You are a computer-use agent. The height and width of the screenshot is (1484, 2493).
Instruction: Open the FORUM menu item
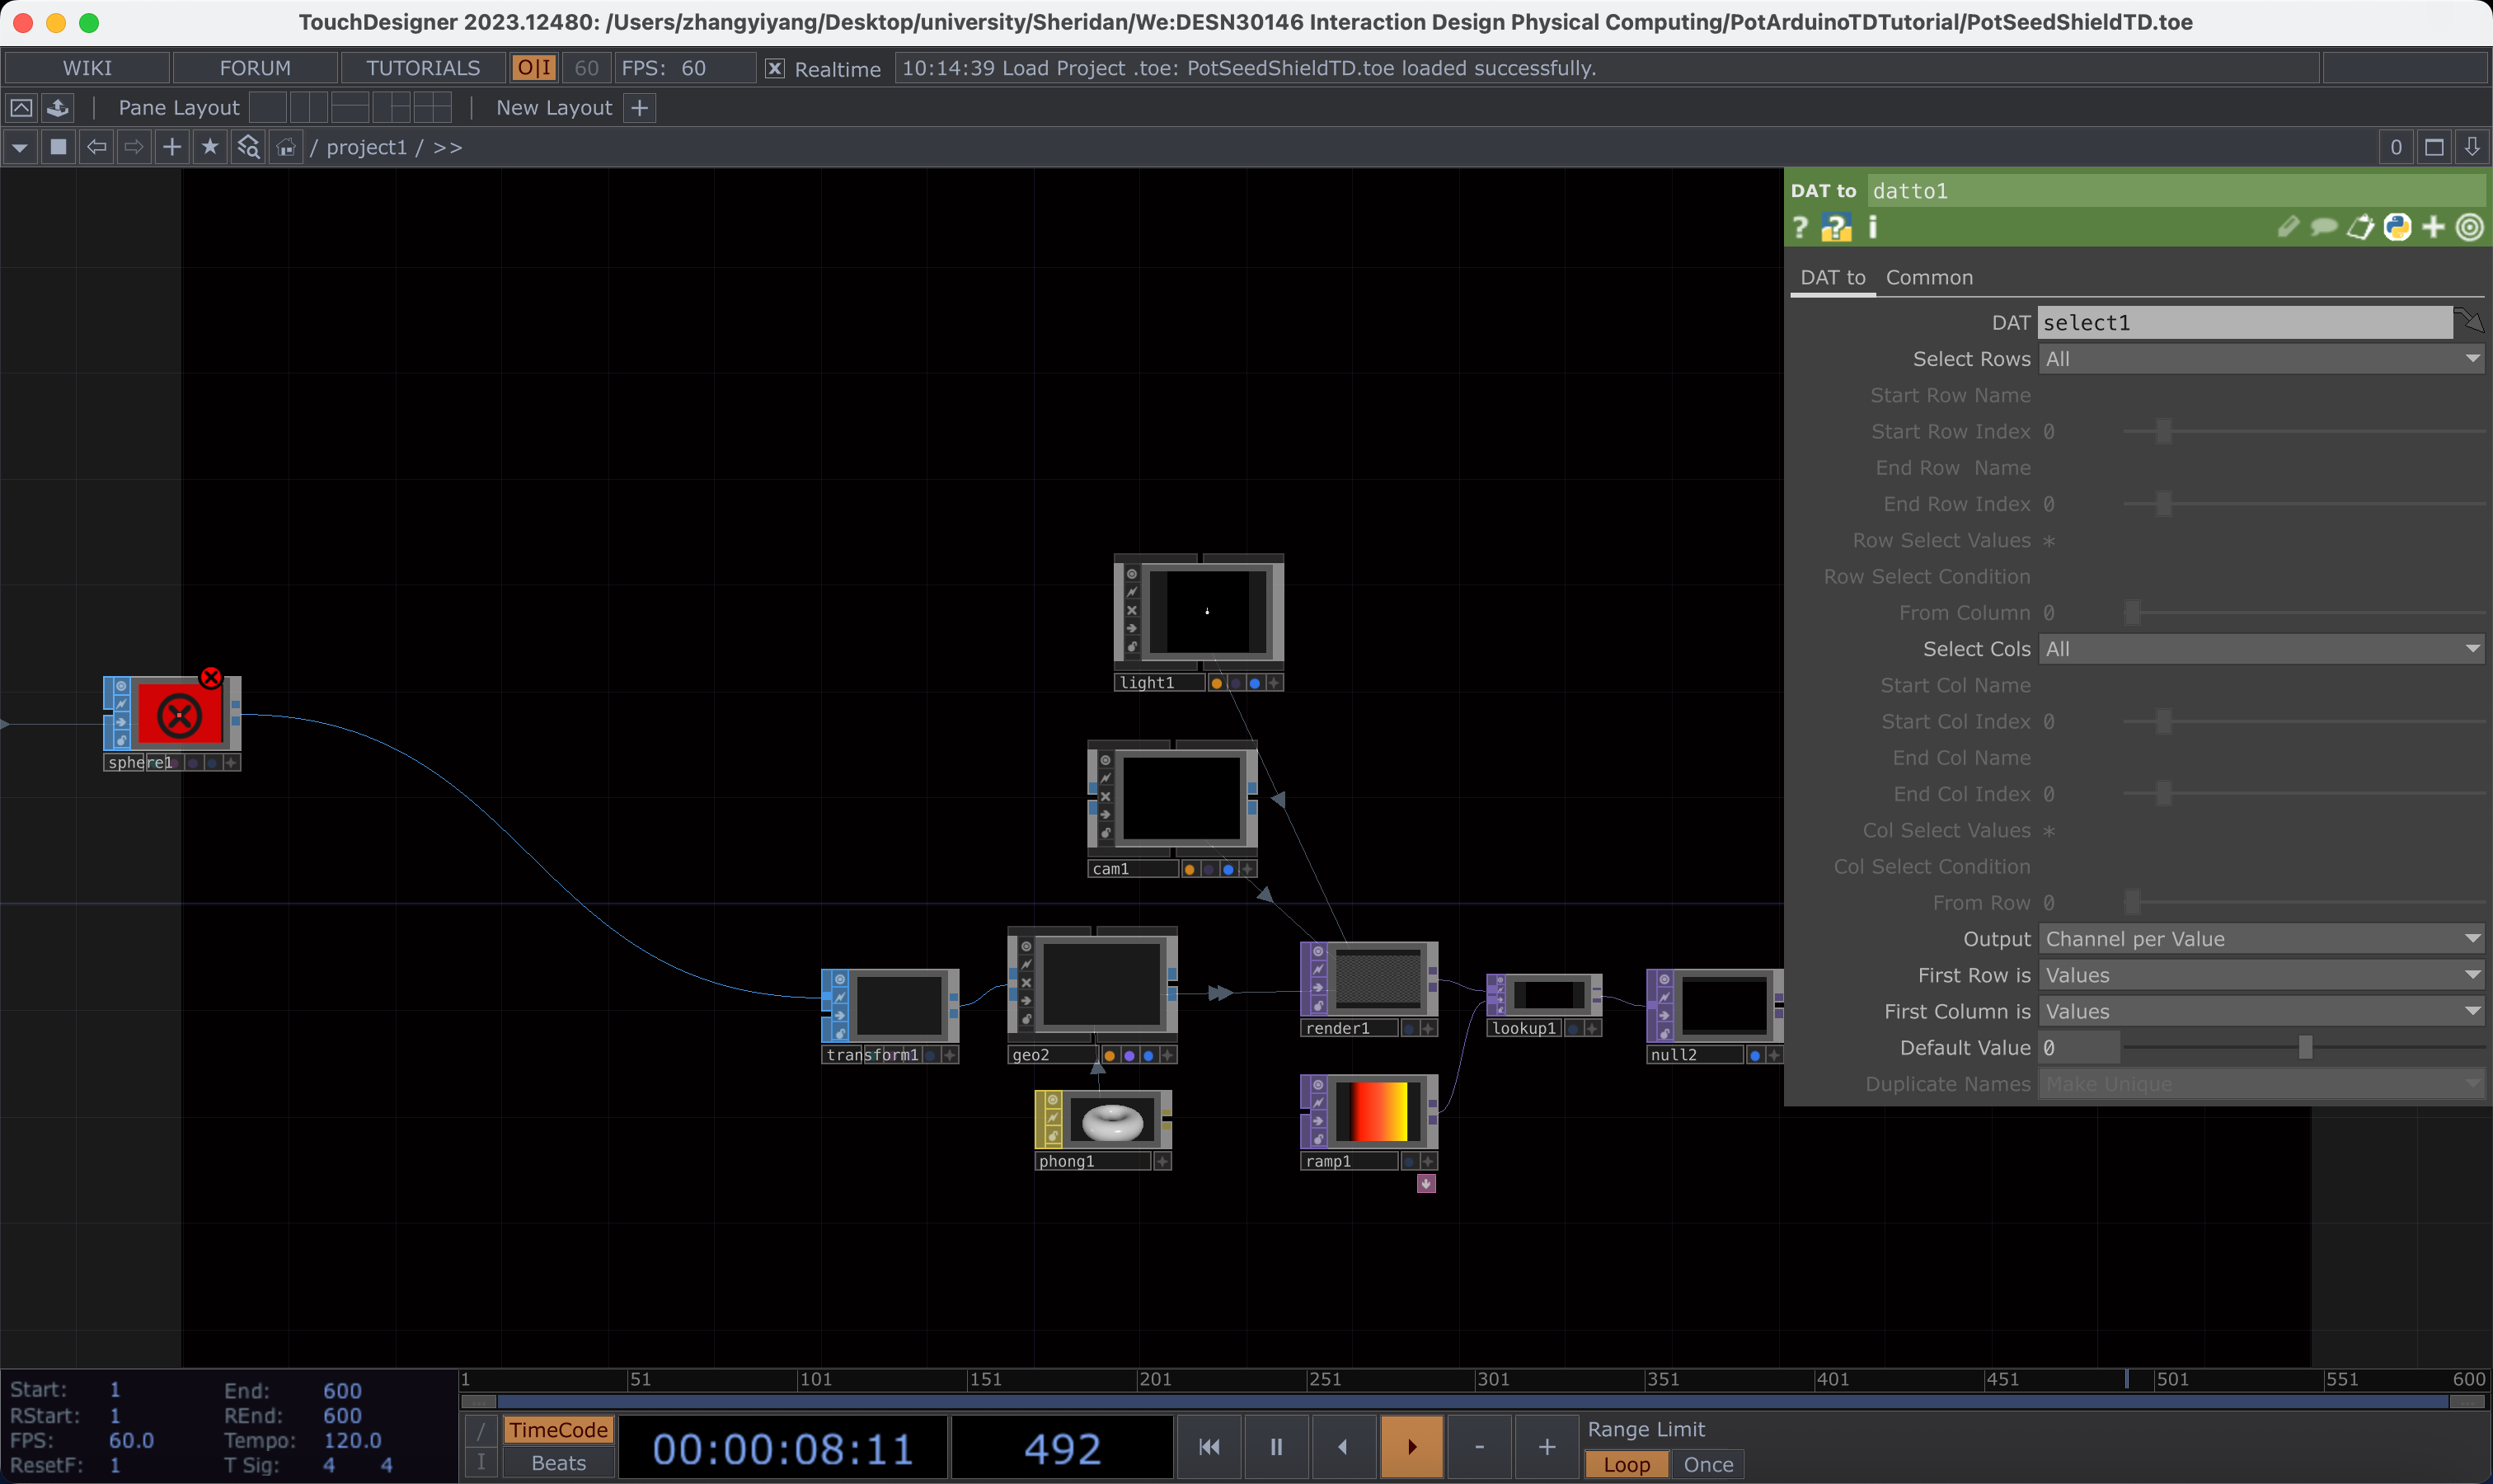255,67
